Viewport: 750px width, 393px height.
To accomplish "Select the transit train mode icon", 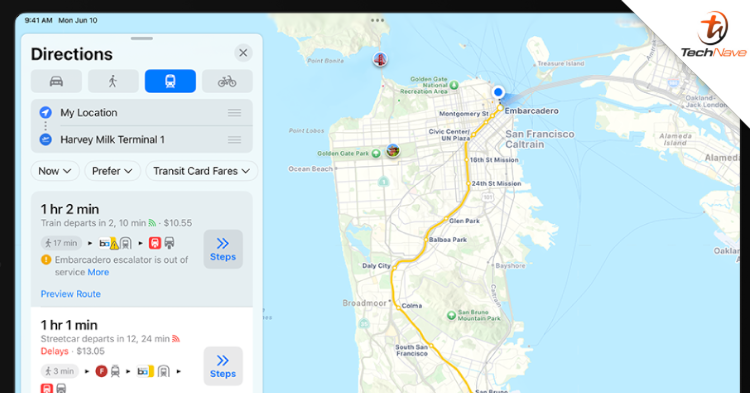I will pos(170,81).
